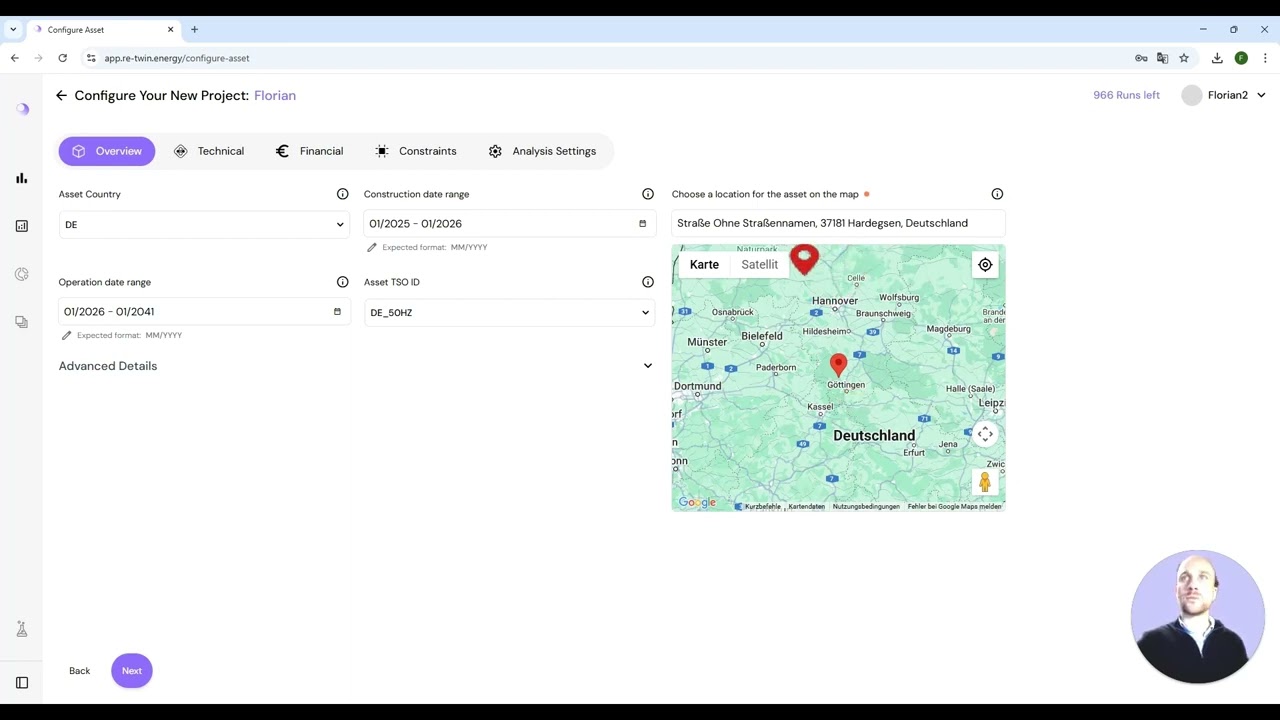Center map on my current location
The width and height of the screenshot is (1280, 720).
pyautogui.click(x=985, y=265)
